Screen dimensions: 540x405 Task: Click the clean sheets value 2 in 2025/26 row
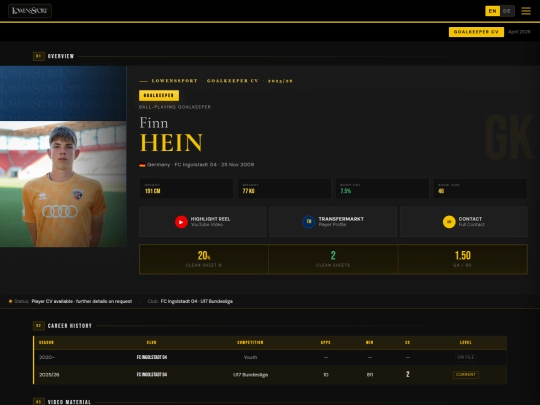point(407,374)
